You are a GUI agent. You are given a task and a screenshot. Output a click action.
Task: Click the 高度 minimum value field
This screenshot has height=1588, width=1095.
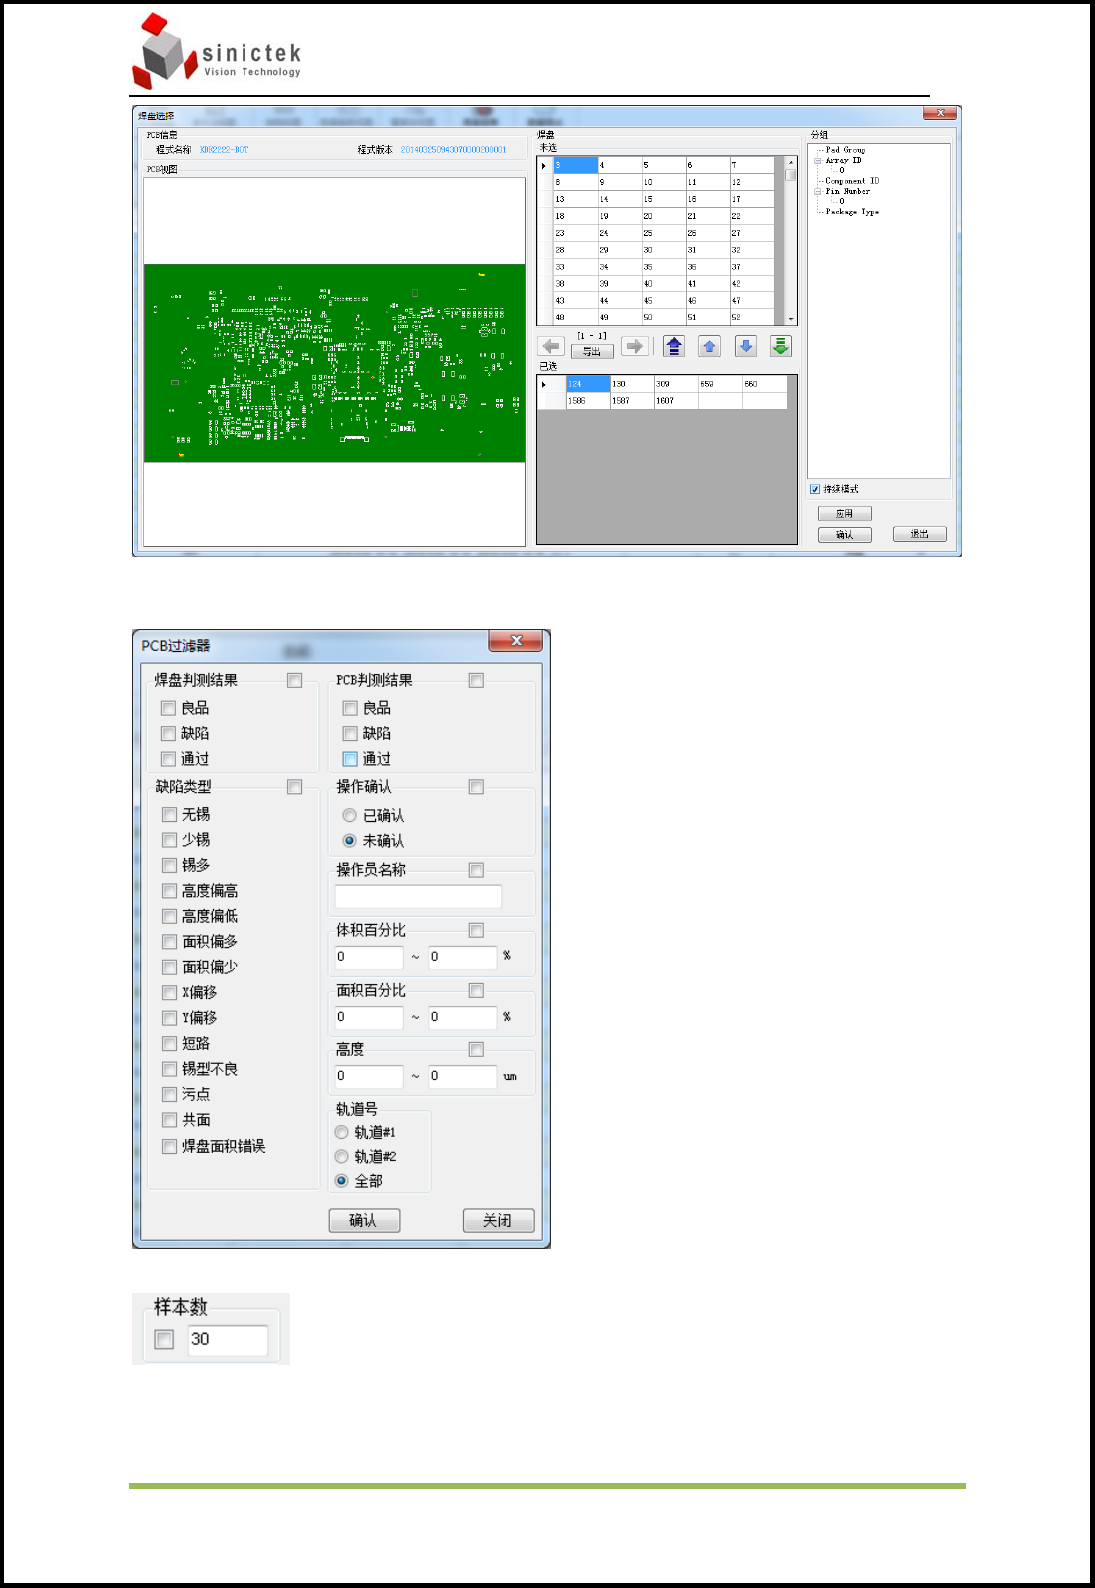tap(369, 1076)
